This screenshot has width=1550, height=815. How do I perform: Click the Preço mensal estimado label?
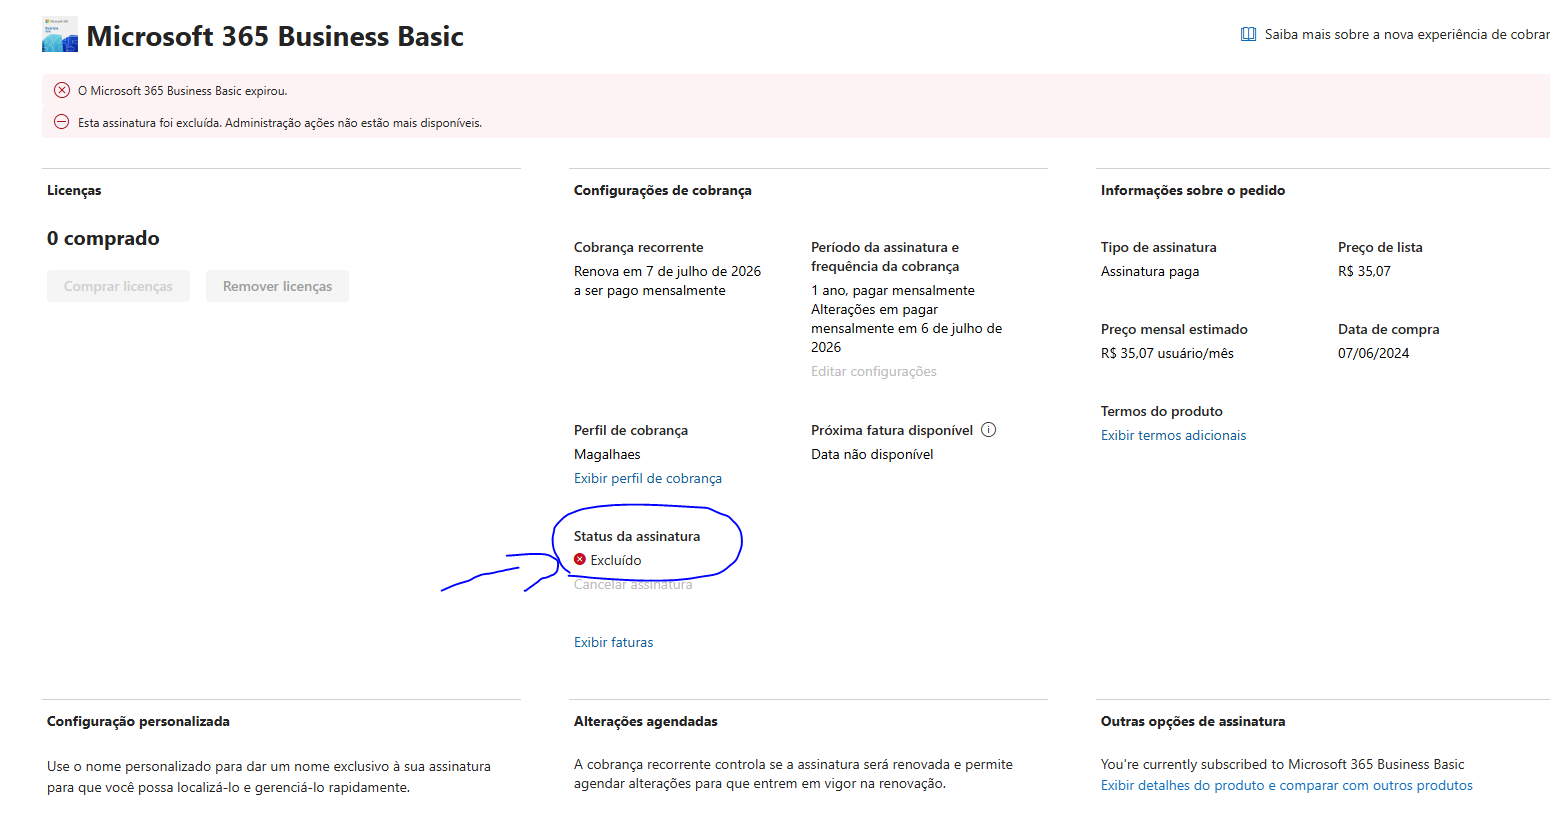pyautogui.click(x=1174, y=329)
